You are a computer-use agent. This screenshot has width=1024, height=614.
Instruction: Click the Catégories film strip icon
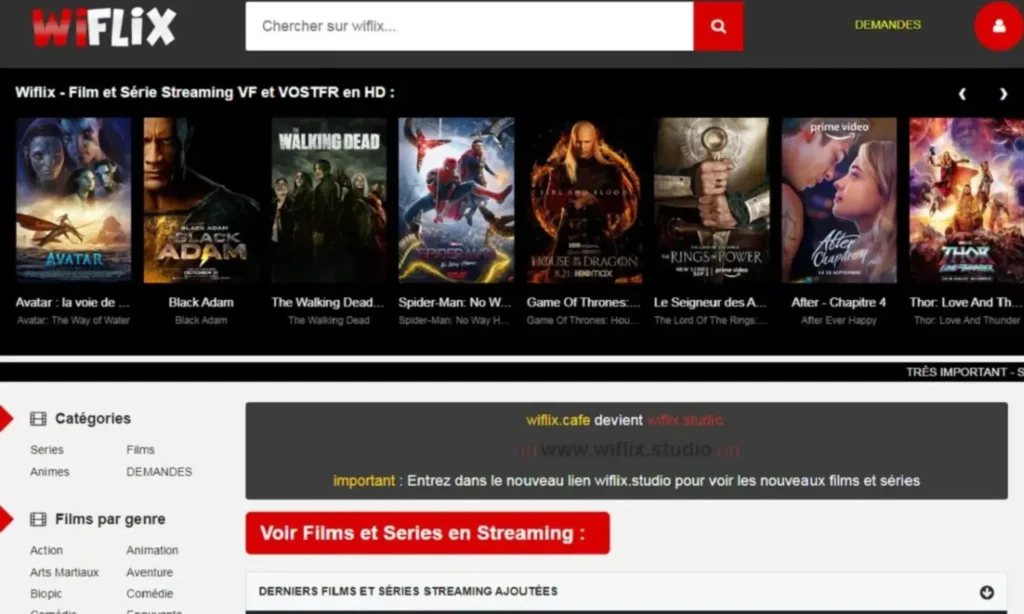38,419
